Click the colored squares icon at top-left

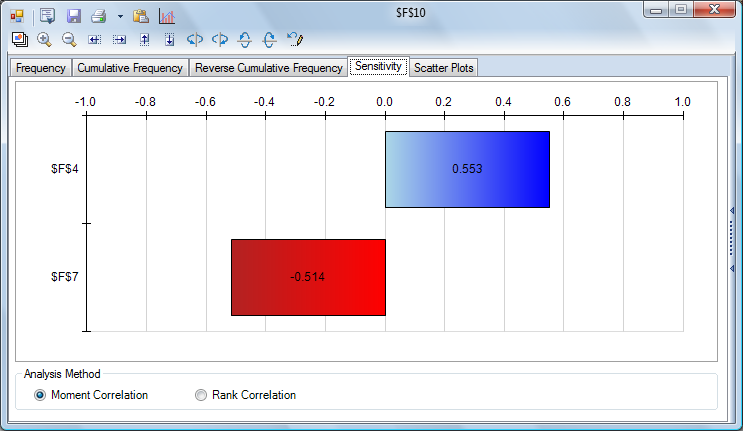[17, 16]
